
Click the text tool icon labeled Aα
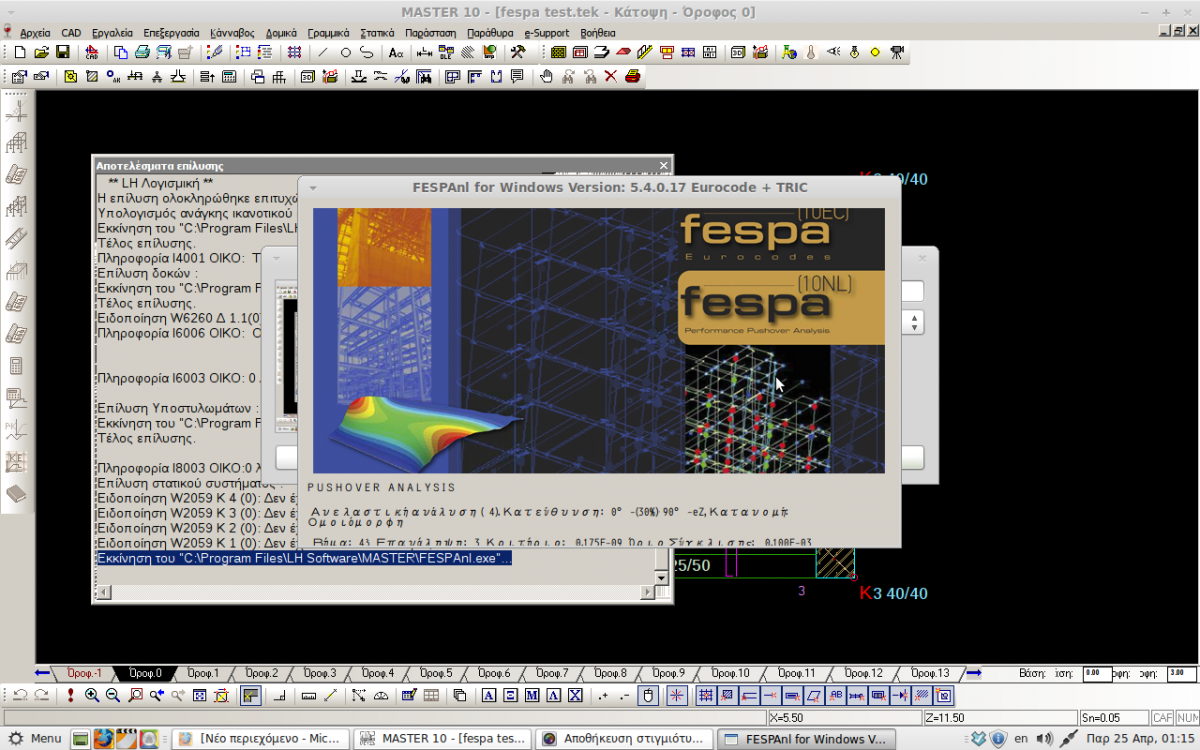point(396,52)
